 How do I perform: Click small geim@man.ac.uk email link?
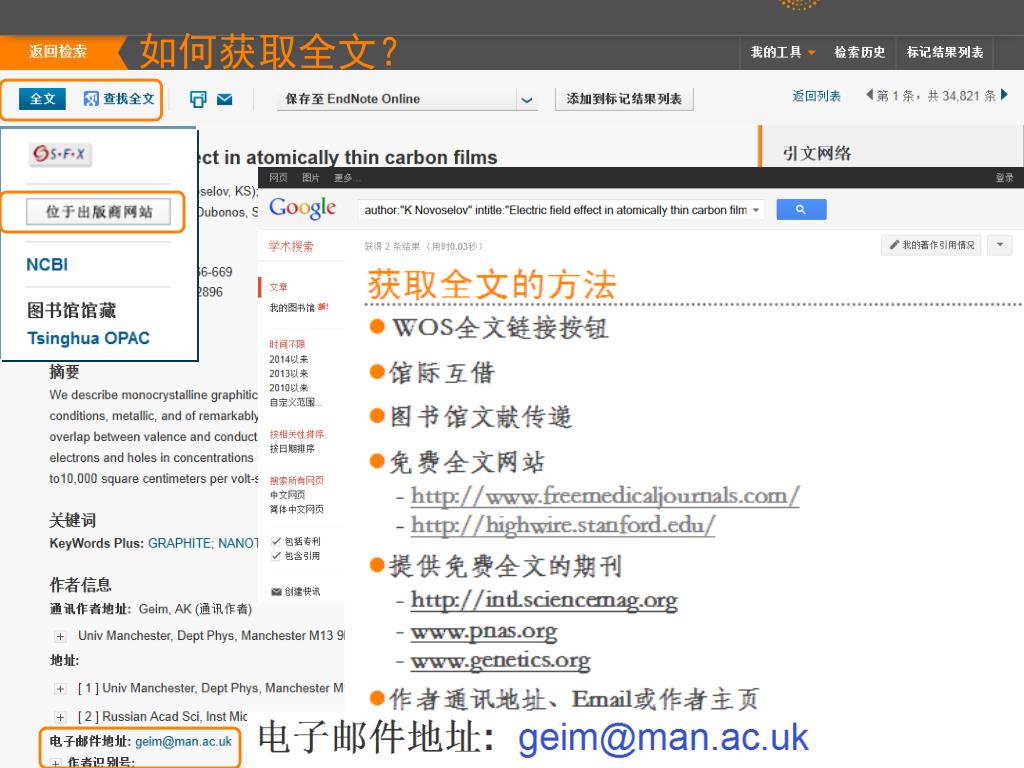184,742
